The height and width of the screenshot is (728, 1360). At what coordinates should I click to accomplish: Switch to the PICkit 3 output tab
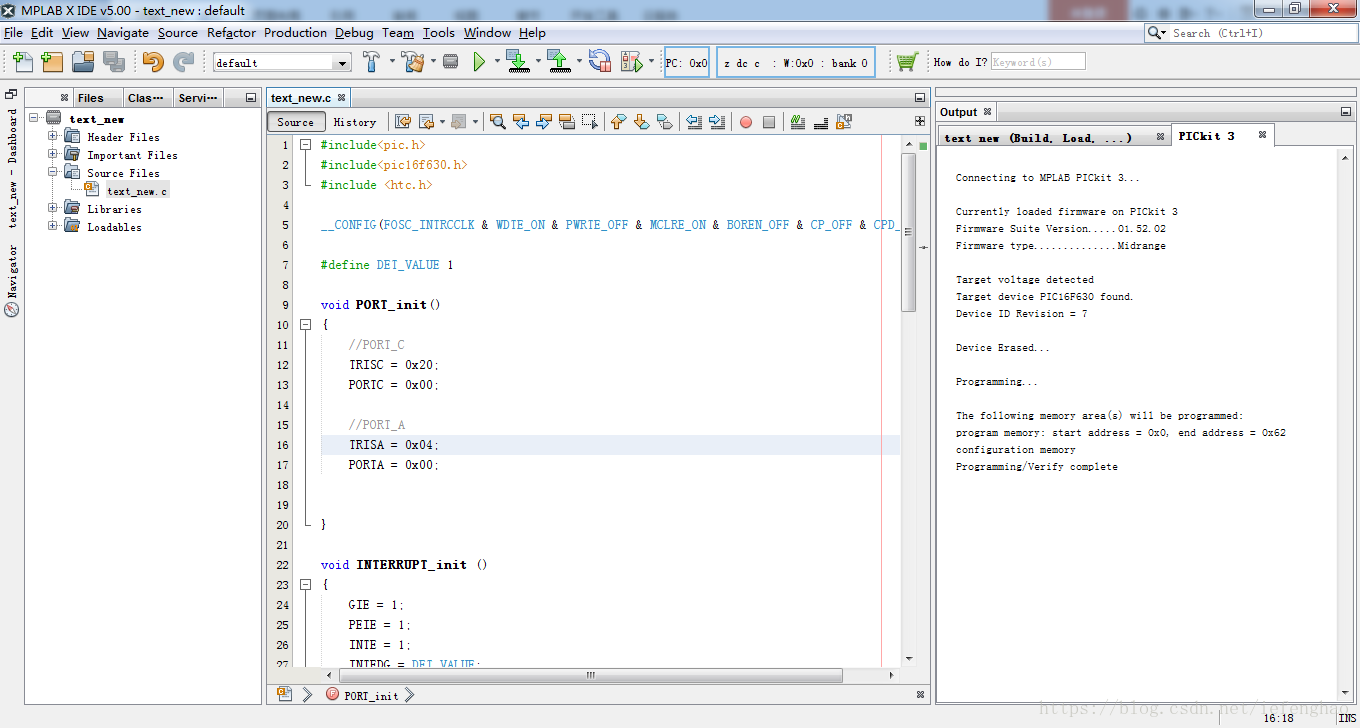click(1206, 136)
